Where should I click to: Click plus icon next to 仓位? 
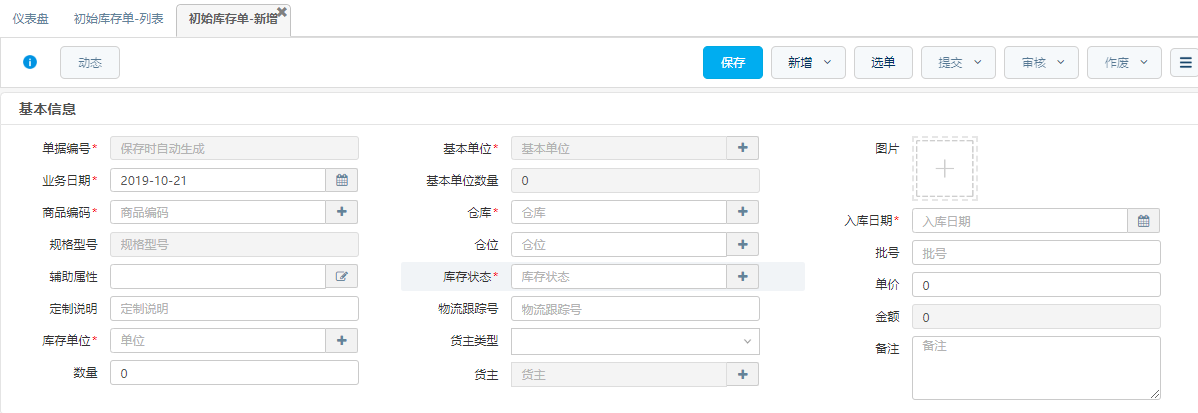tap(743, 244)
